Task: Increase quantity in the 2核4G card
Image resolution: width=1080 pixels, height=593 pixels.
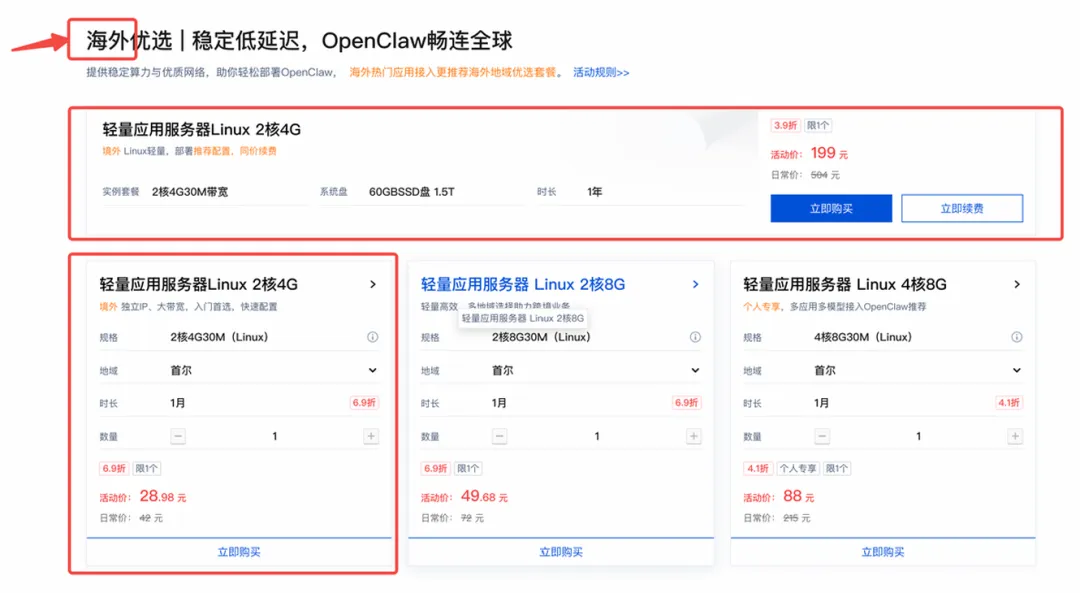Action: (371, 436)
